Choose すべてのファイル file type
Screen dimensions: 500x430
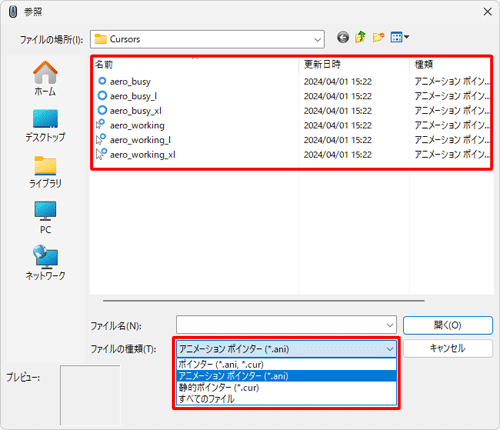tap(286, 399)
